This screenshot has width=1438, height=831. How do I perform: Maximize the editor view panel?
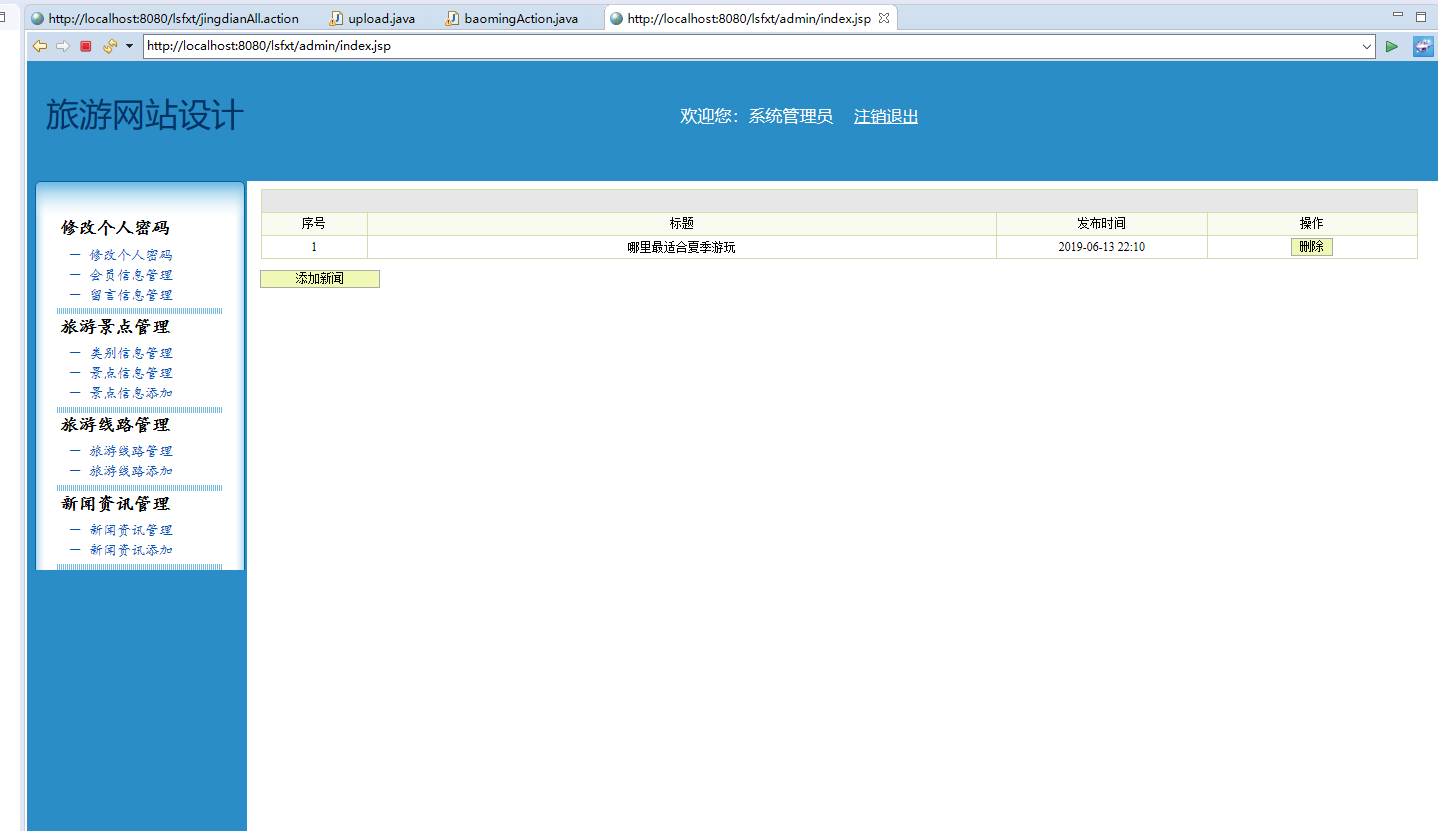coord(1421,16)
